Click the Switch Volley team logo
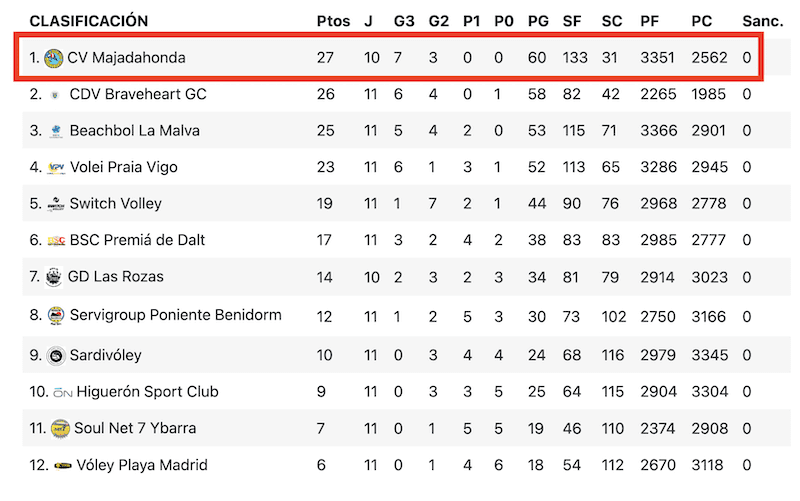 pyautogui.click(x=56, y=204)
